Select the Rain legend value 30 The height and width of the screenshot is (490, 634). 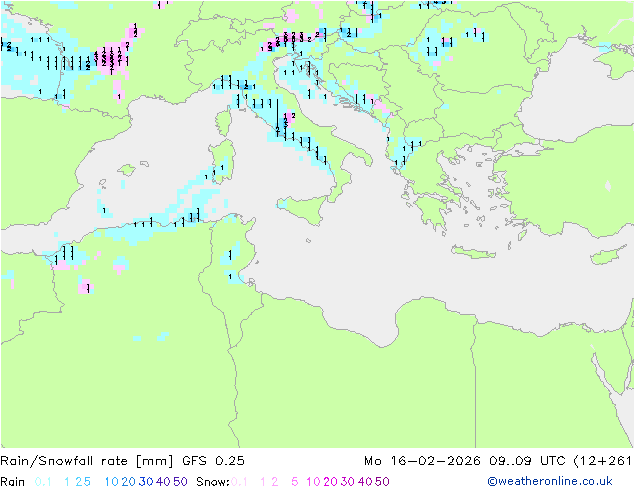(146, 482)
